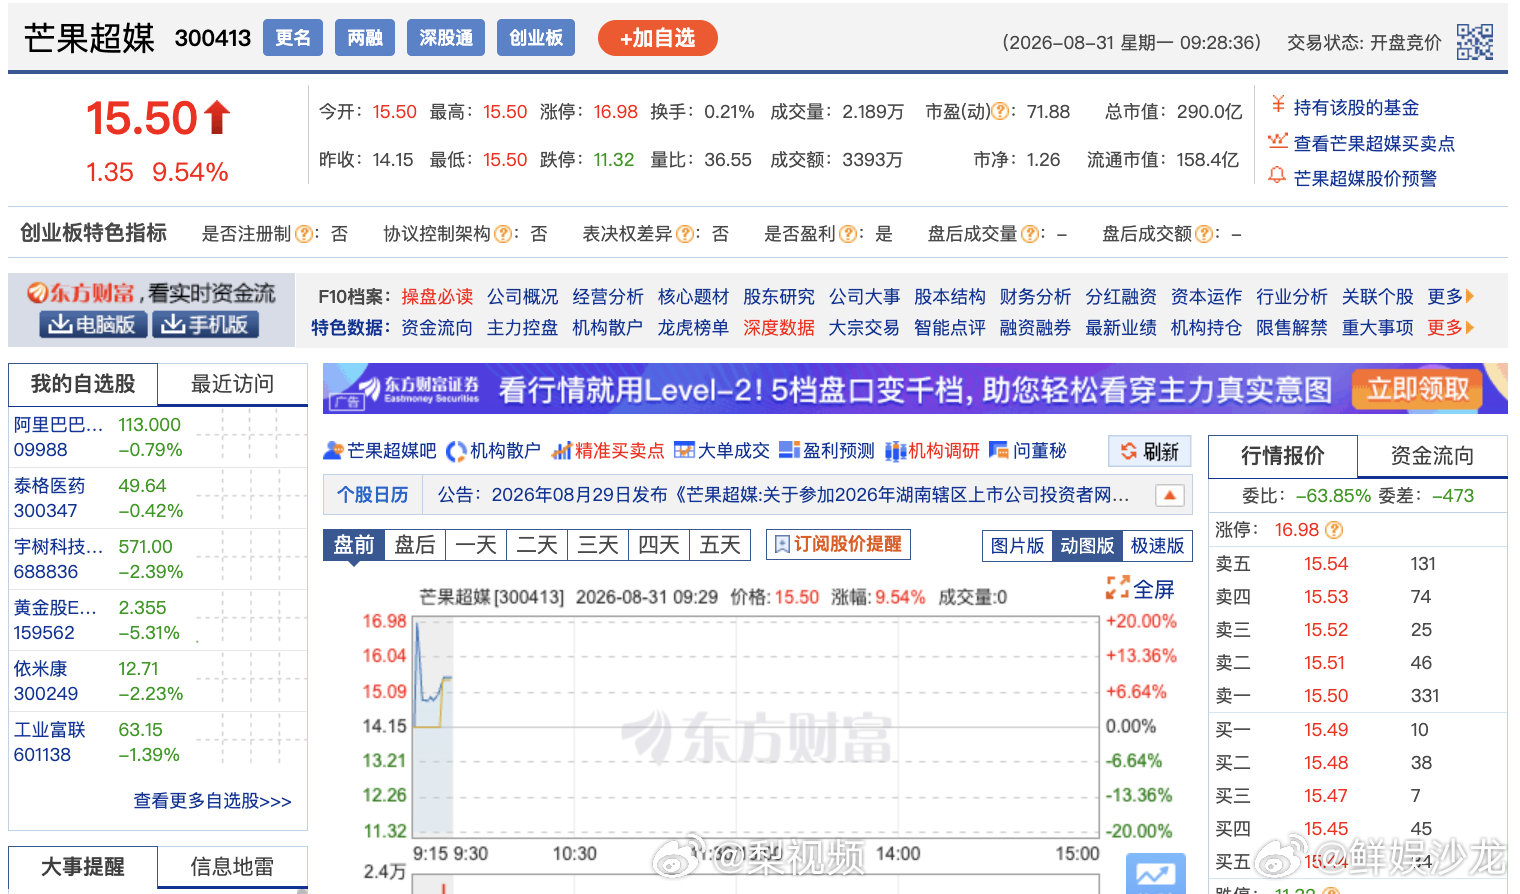The width and height of the screenshot is (1520, 894).
Task: Click the help icon next to 协议控制架构
Action: coord(503,234)
